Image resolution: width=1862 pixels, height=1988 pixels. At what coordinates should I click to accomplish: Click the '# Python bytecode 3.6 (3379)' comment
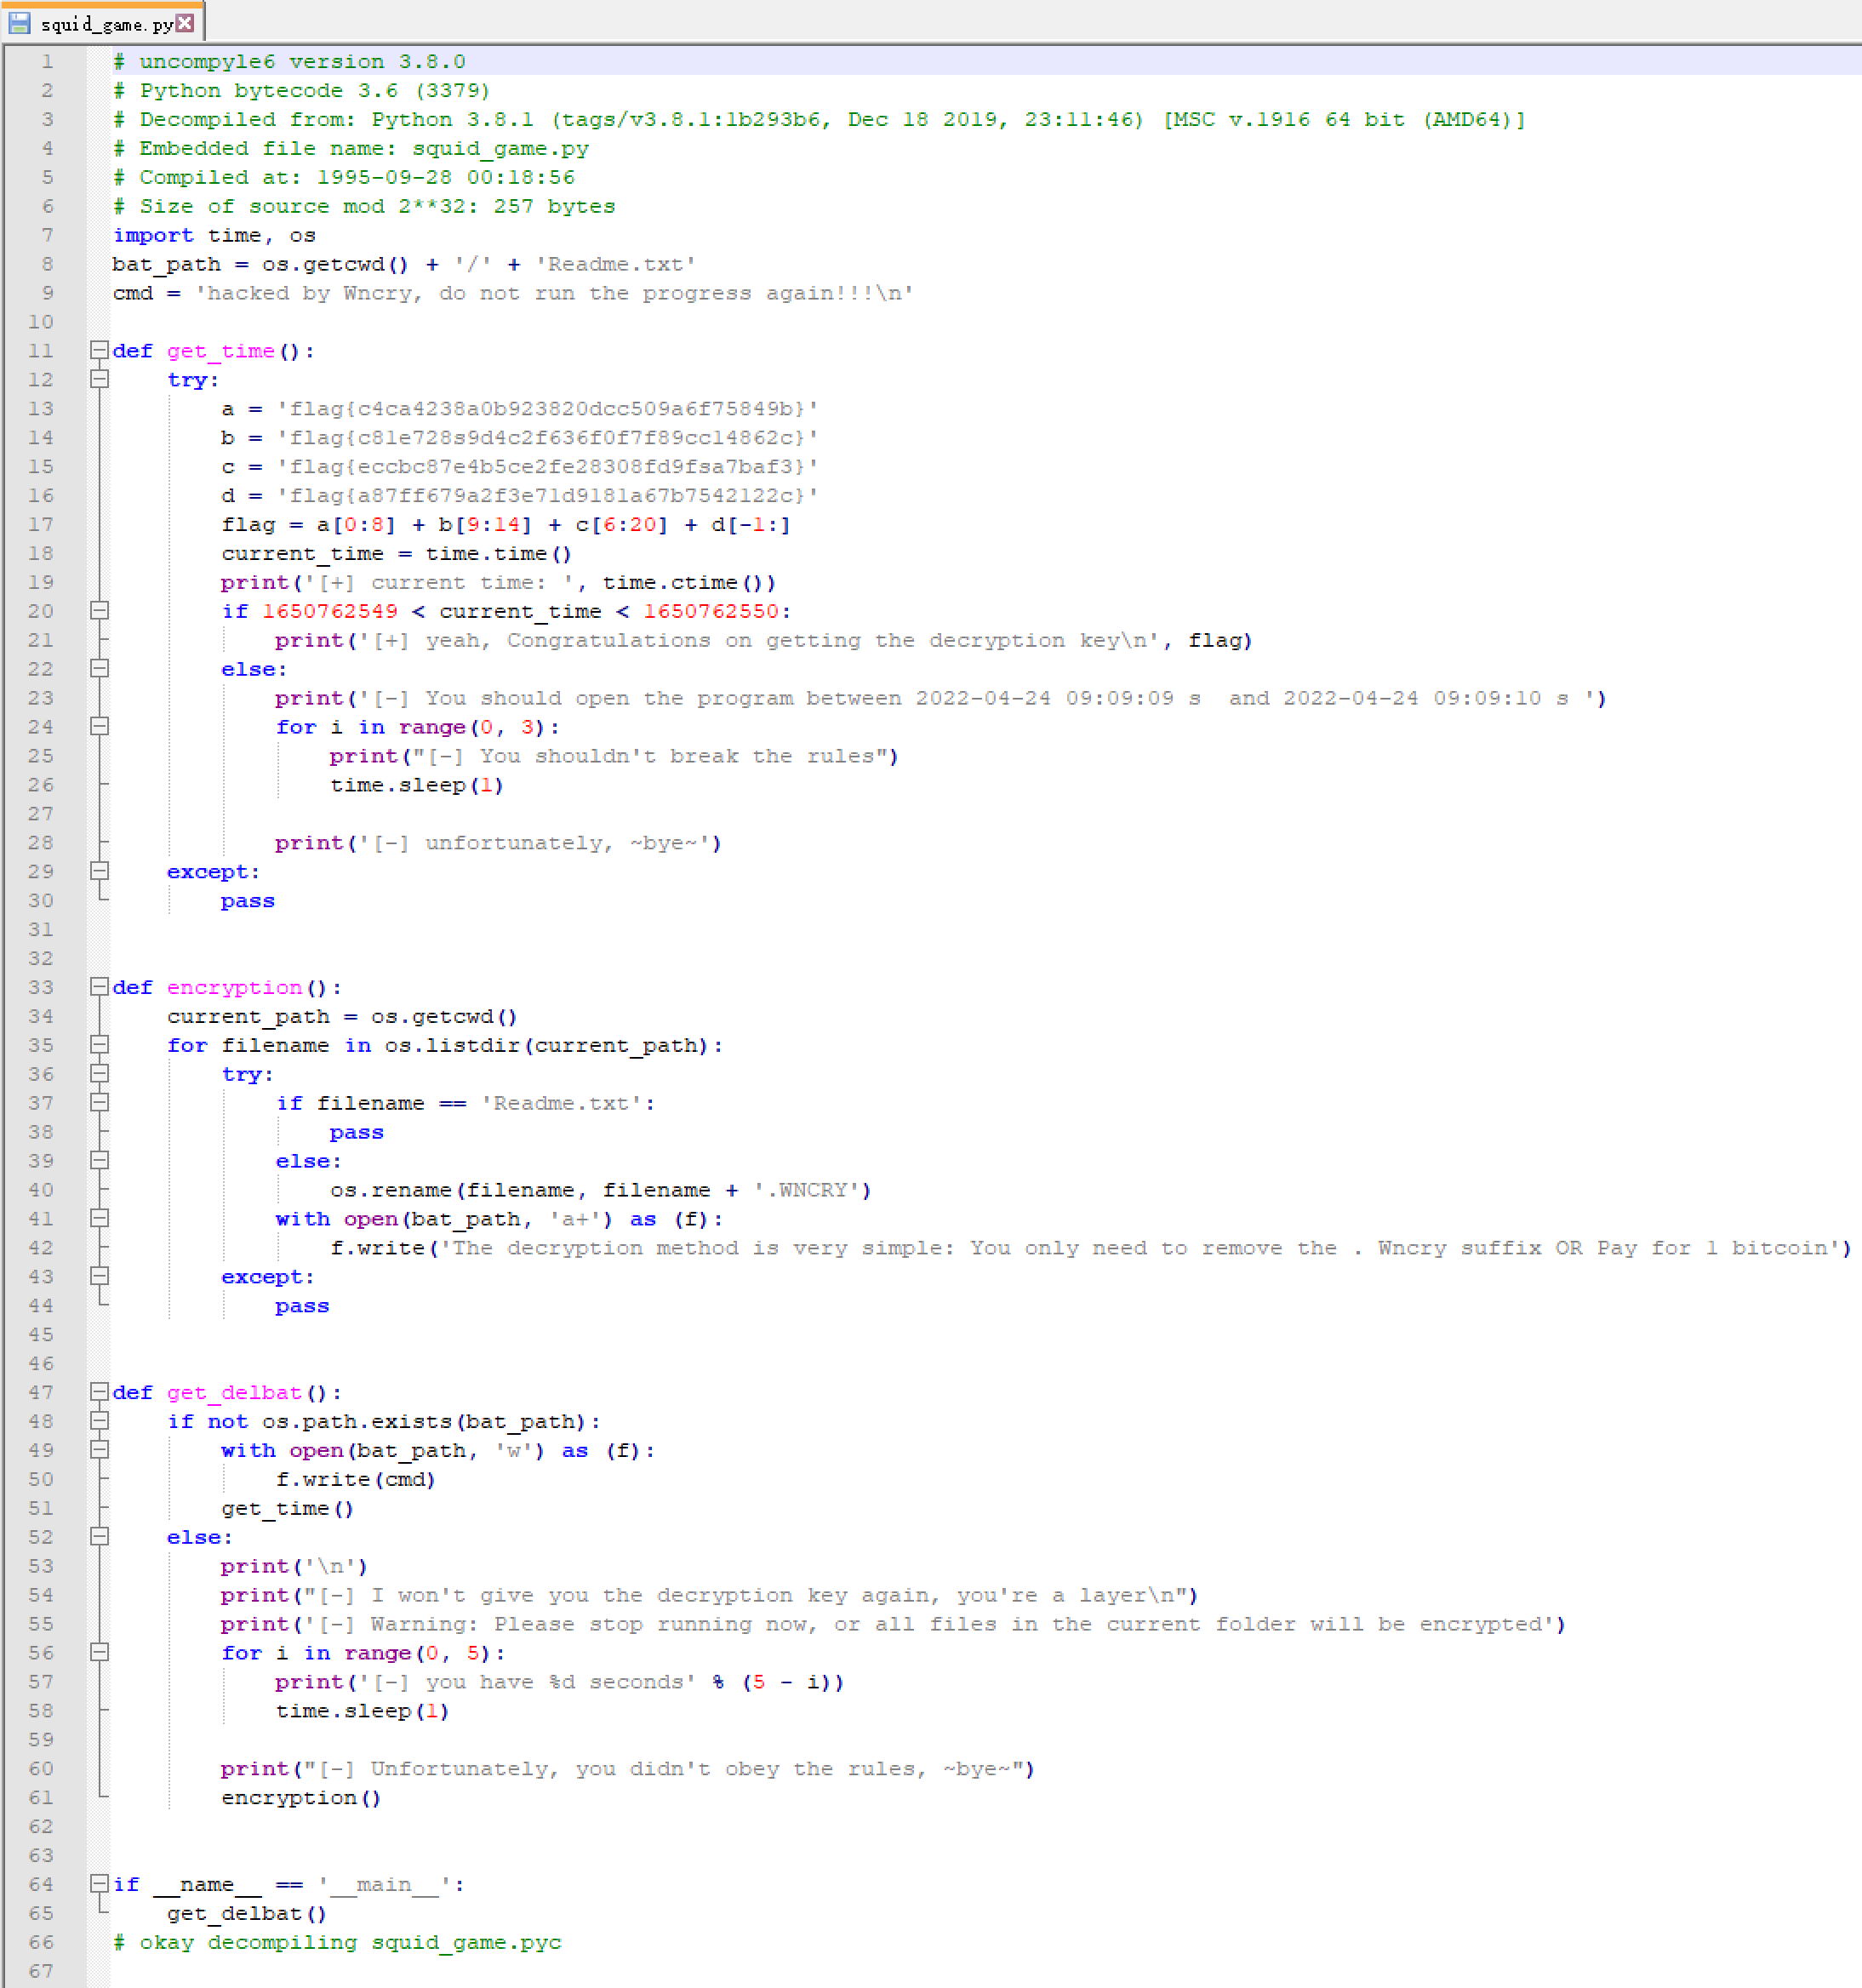pos(302,90)
